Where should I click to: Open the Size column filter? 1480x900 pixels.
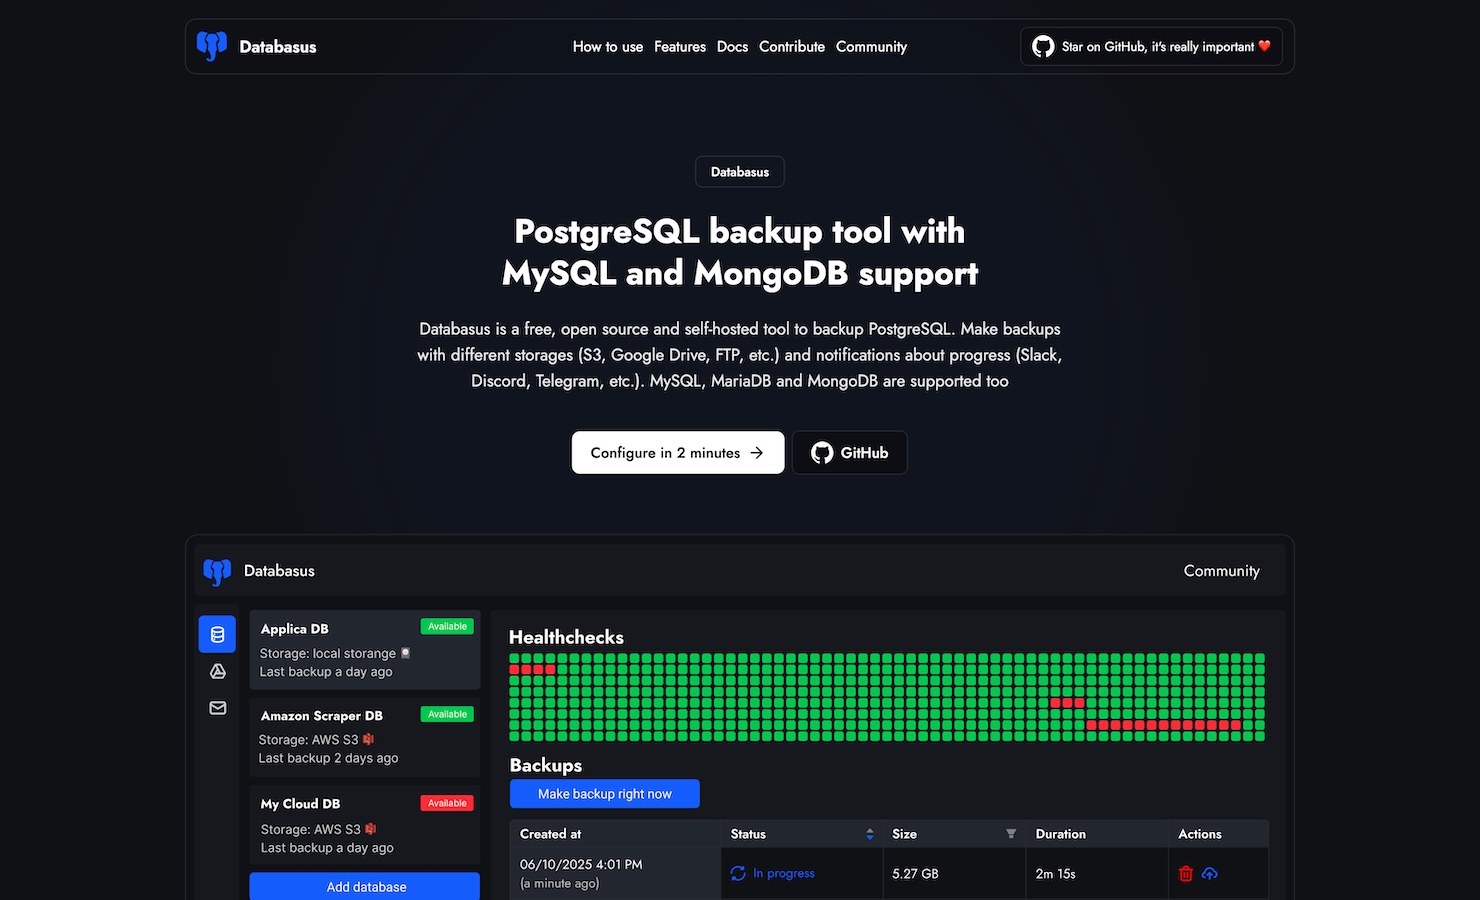point(1011,834)
